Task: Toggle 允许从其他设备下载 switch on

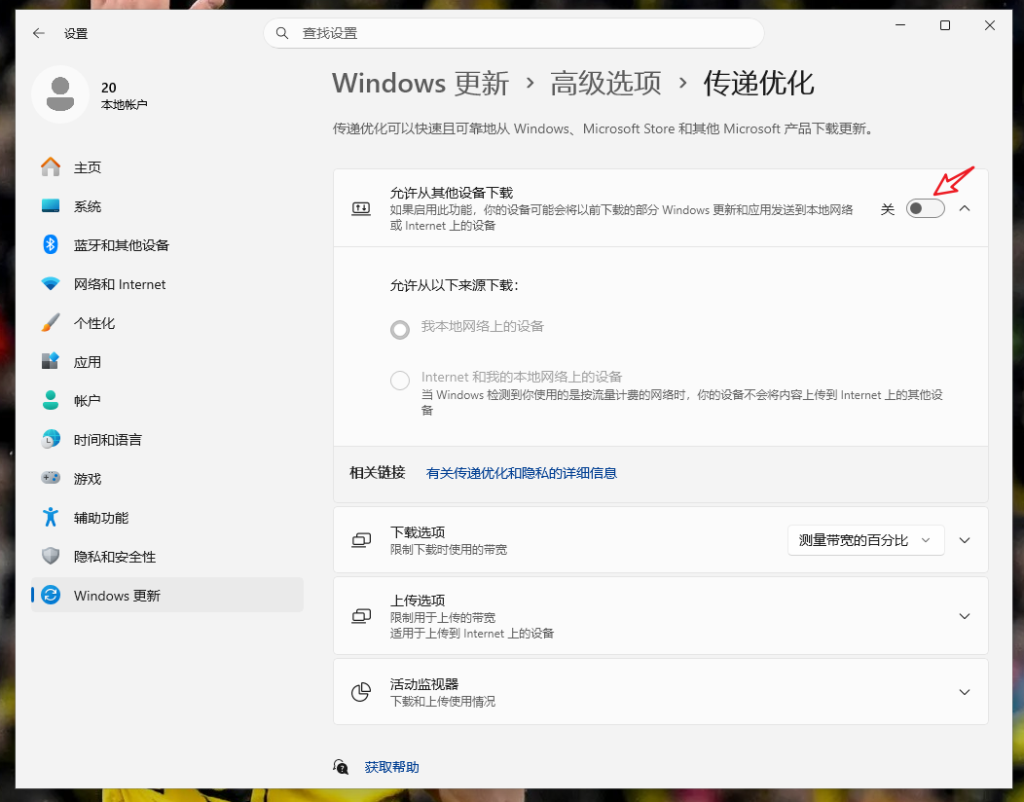Action: coord(925,208)
